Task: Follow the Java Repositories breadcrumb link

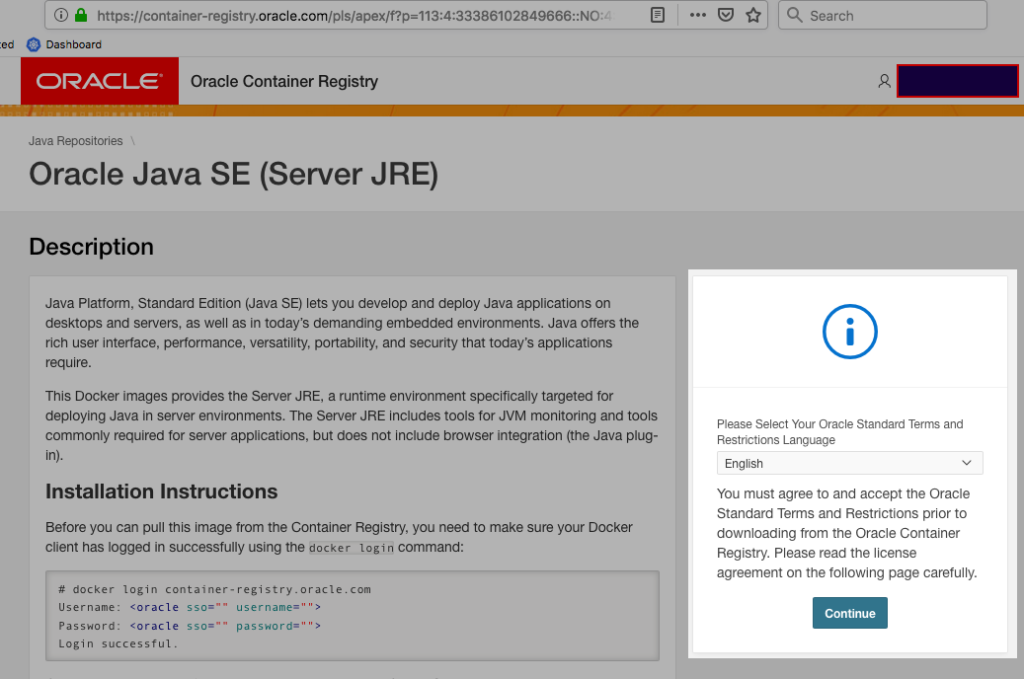Action: tap(75, 140)
